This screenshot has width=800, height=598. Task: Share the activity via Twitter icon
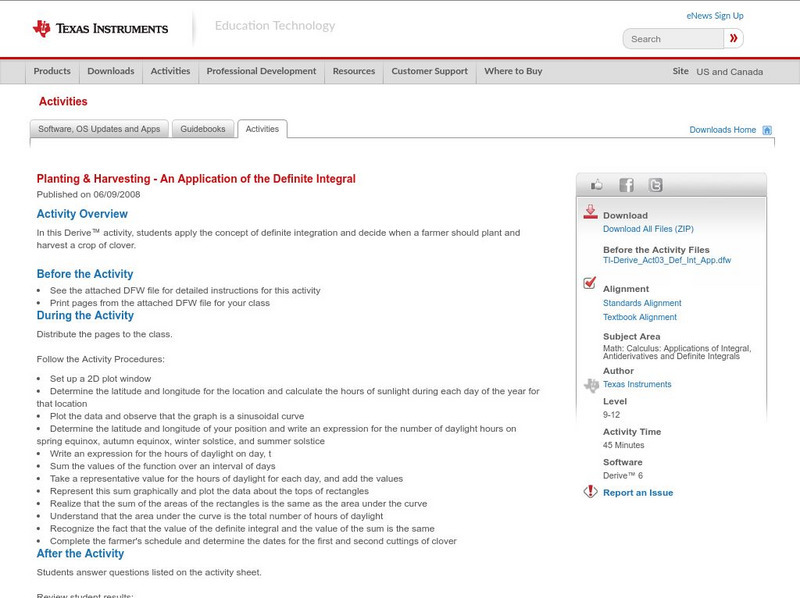(x=655, y=185)
